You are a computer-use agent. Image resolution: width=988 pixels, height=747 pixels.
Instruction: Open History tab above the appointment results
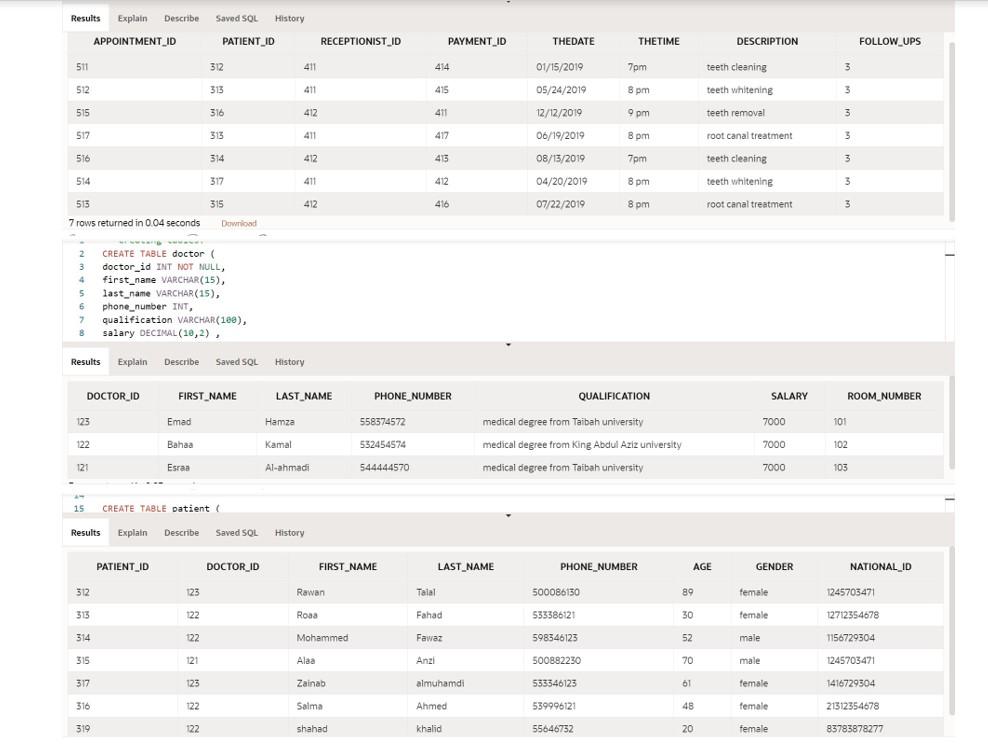[x=289, y=18]
